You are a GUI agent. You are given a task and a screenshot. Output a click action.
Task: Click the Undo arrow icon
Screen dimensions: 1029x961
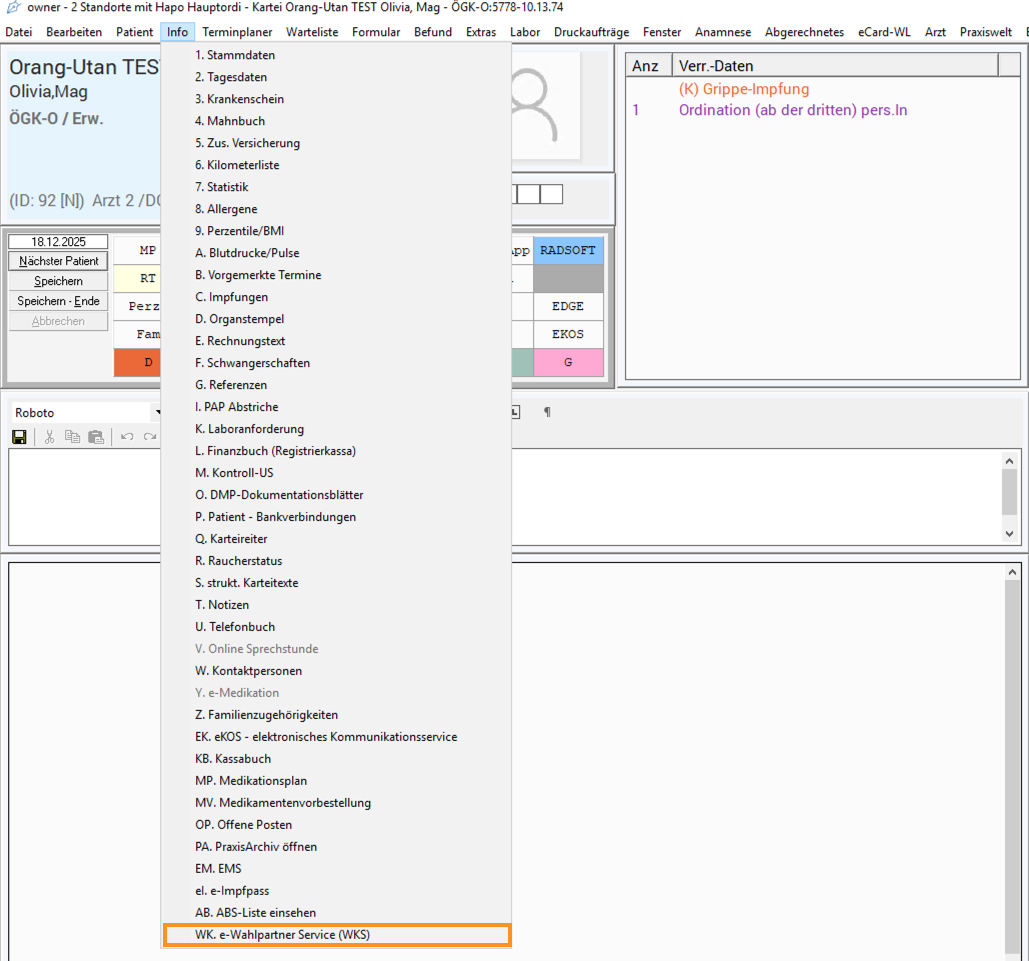(127, 437)
